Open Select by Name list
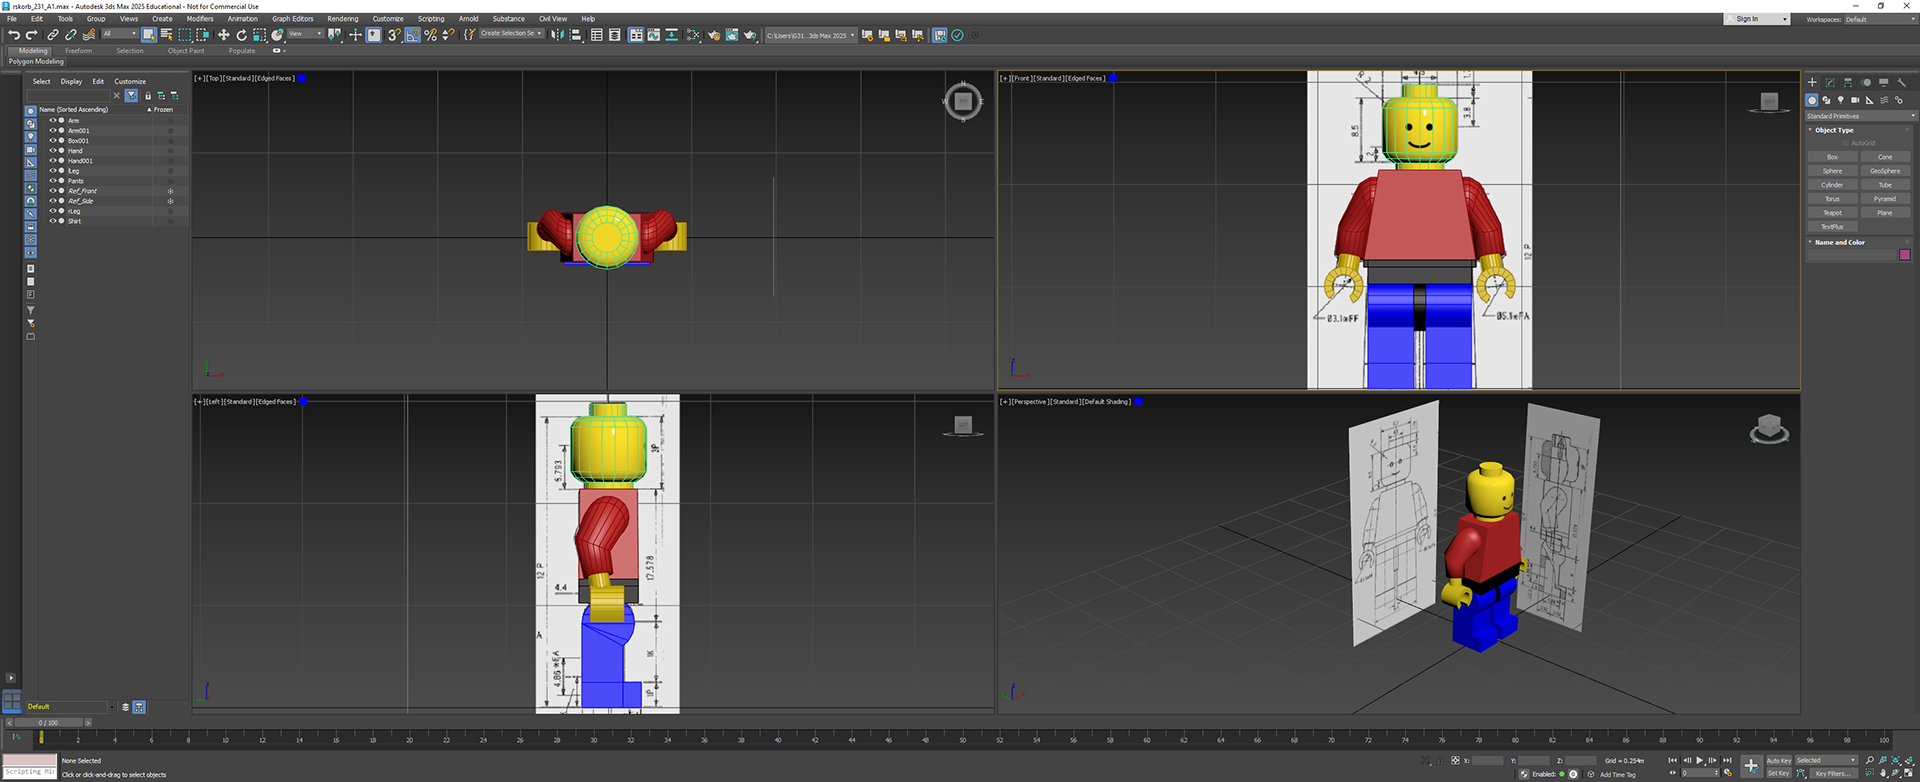1920x782 pixels. 166,35
